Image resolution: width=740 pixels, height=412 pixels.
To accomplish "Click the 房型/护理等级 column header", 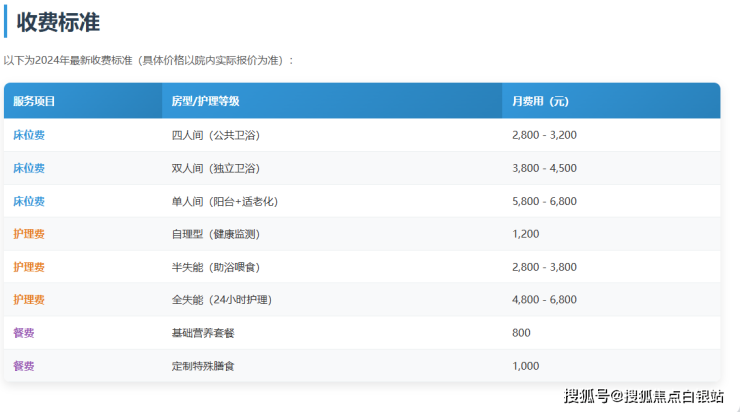I will pyautogui.click(x=205, y=102).
